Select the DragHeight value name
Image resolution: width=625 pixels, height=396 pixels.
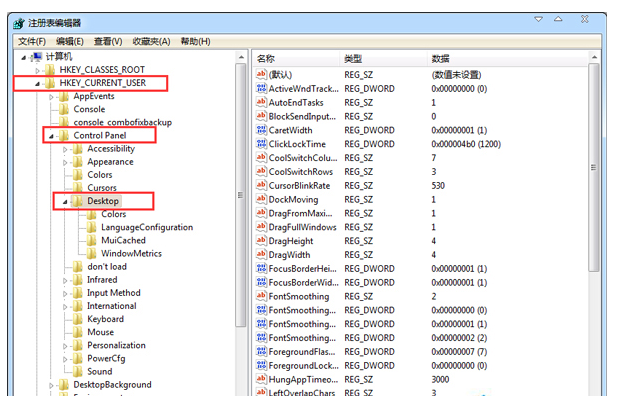[291, 241]
